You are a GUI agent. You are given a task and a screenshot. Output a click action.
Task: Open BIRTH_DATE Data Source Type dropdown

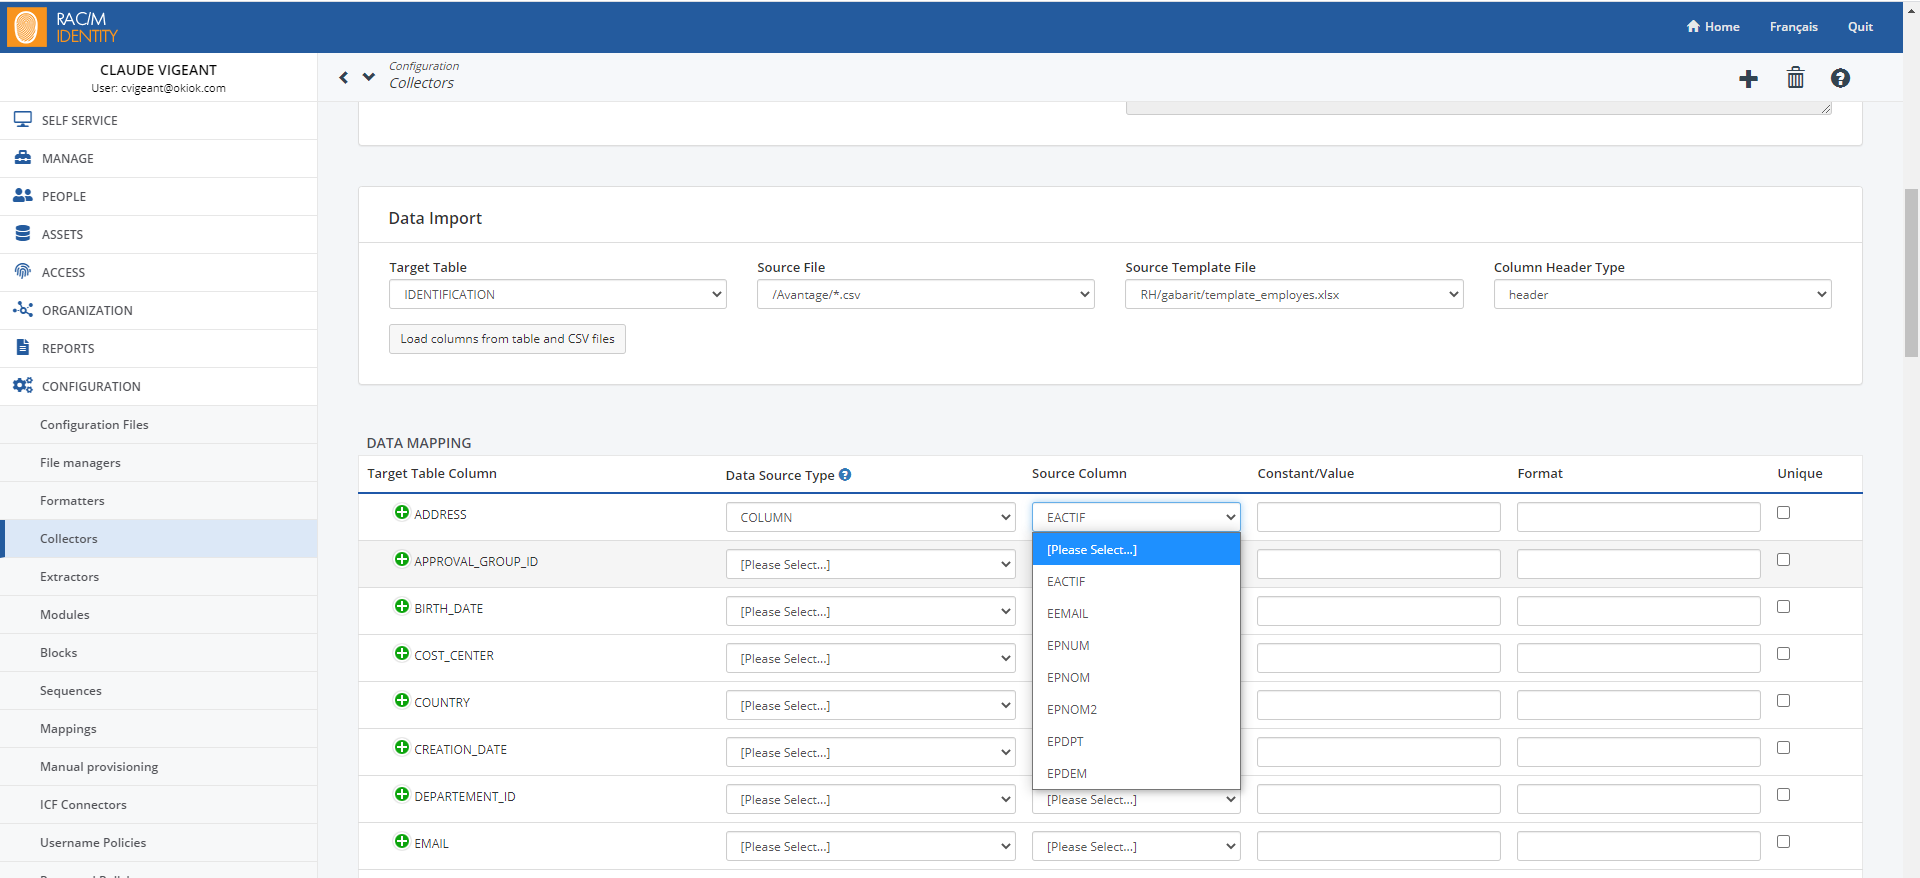coord(871,611)
